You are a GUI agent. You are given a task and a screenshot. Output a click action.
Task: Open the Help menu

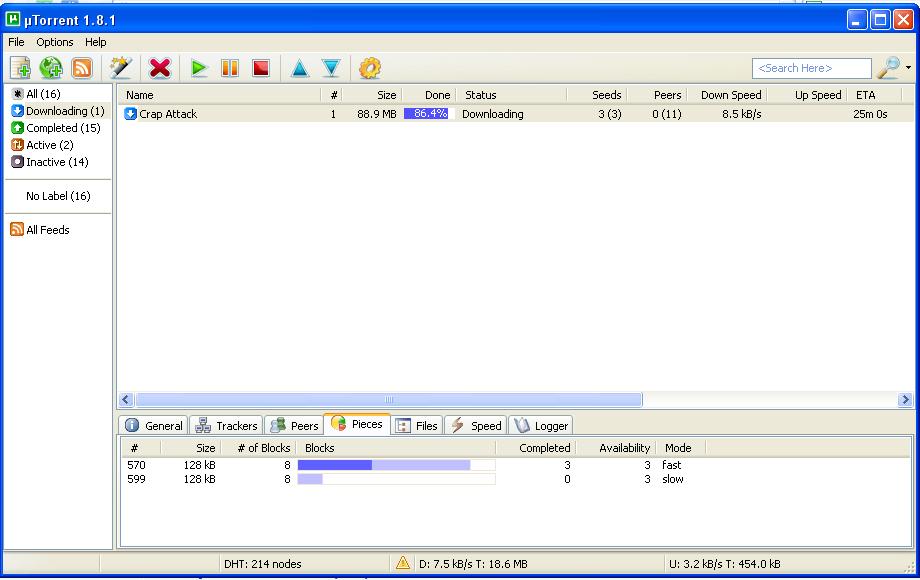[x=96, y=42]
